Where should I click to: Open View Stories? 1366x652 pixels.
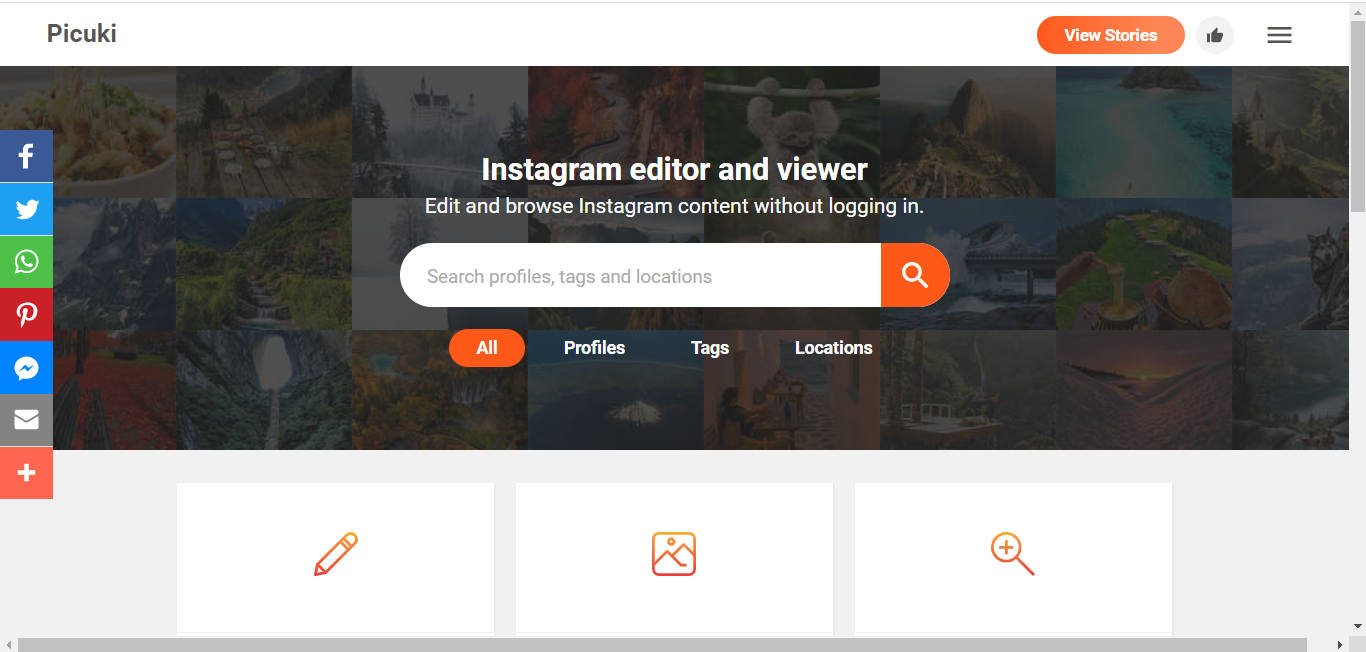pyautogui.click(x=1111, y=35)
